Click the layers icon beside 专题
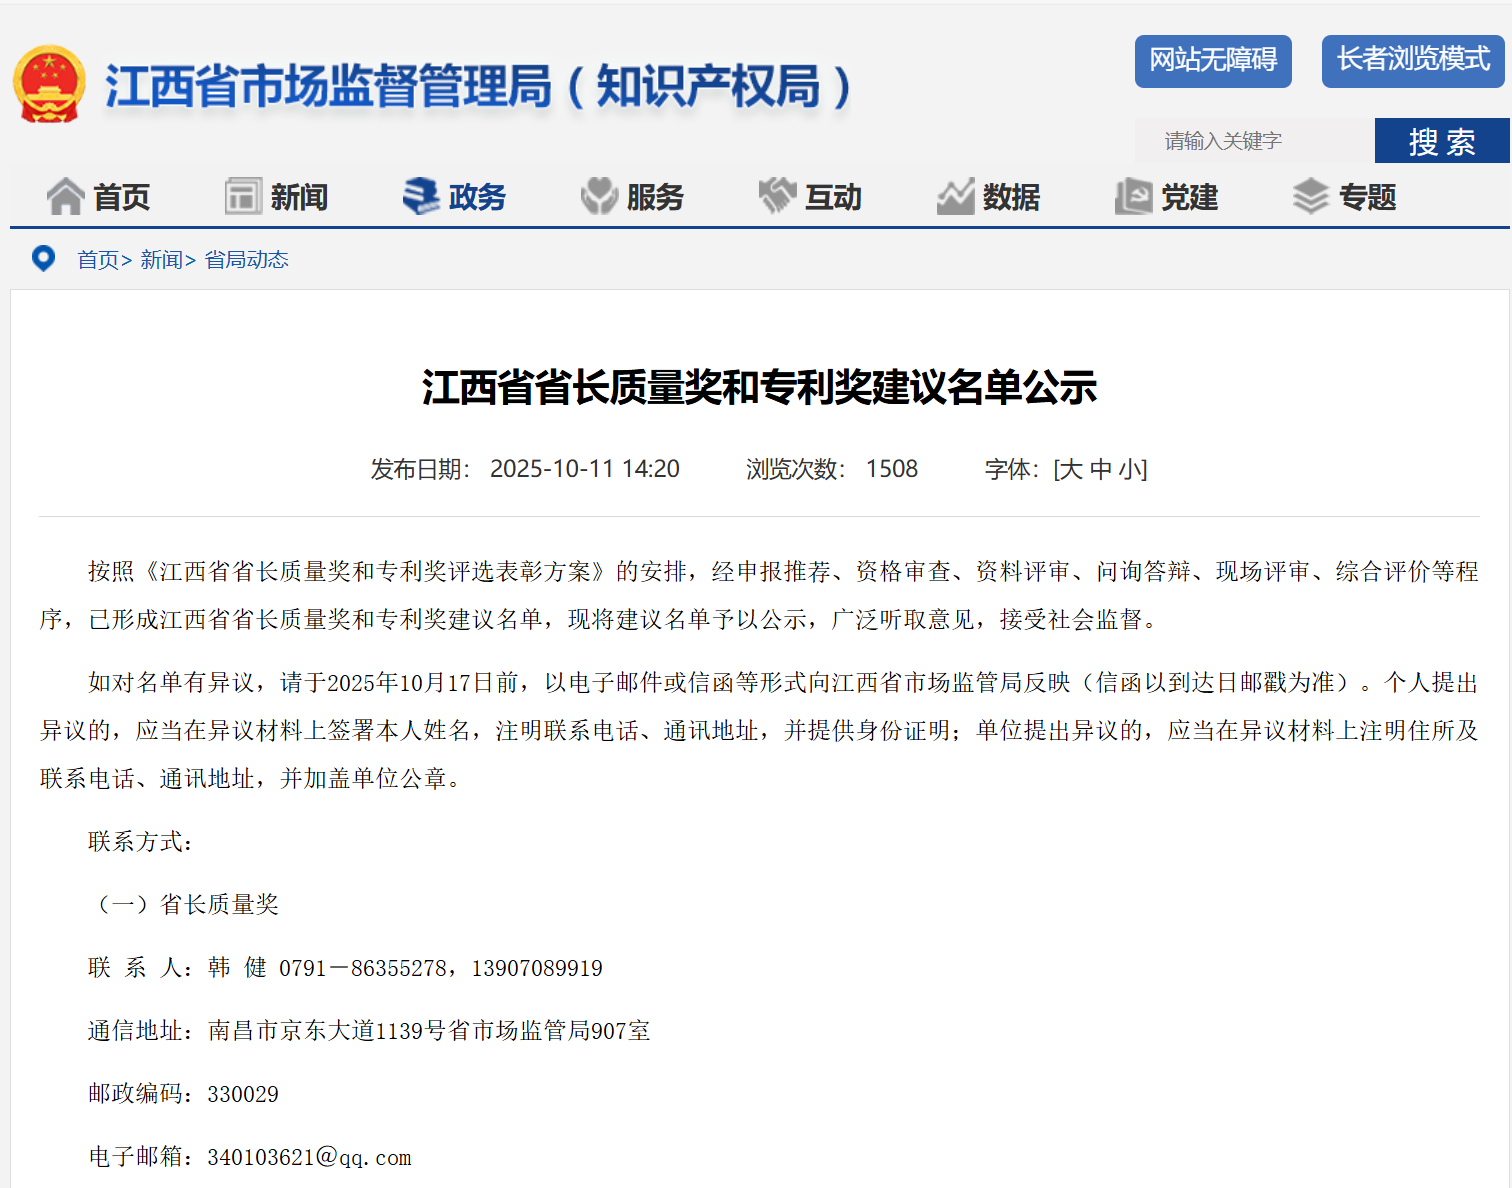This screenshot has height=1188, width=1512. click(x=1311, y=197)
